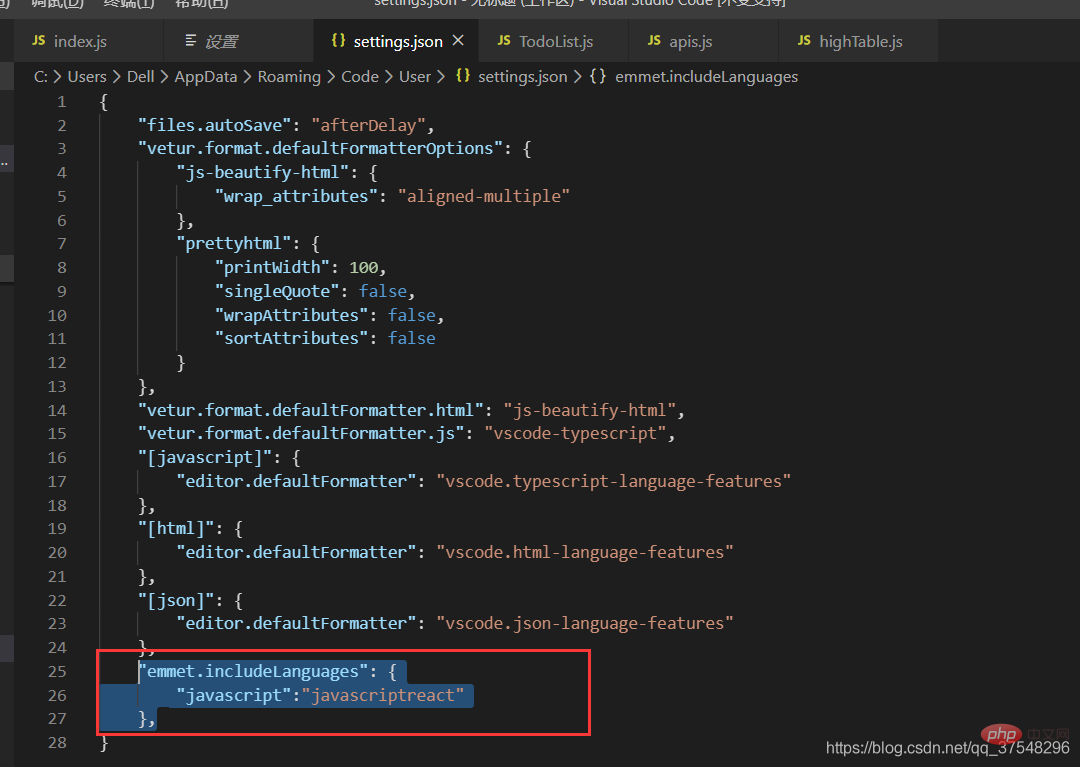Image resolution: width=1080 pixels, height=767 pixels.
Task: Open the TodoList.js tab
Action: 556,41
